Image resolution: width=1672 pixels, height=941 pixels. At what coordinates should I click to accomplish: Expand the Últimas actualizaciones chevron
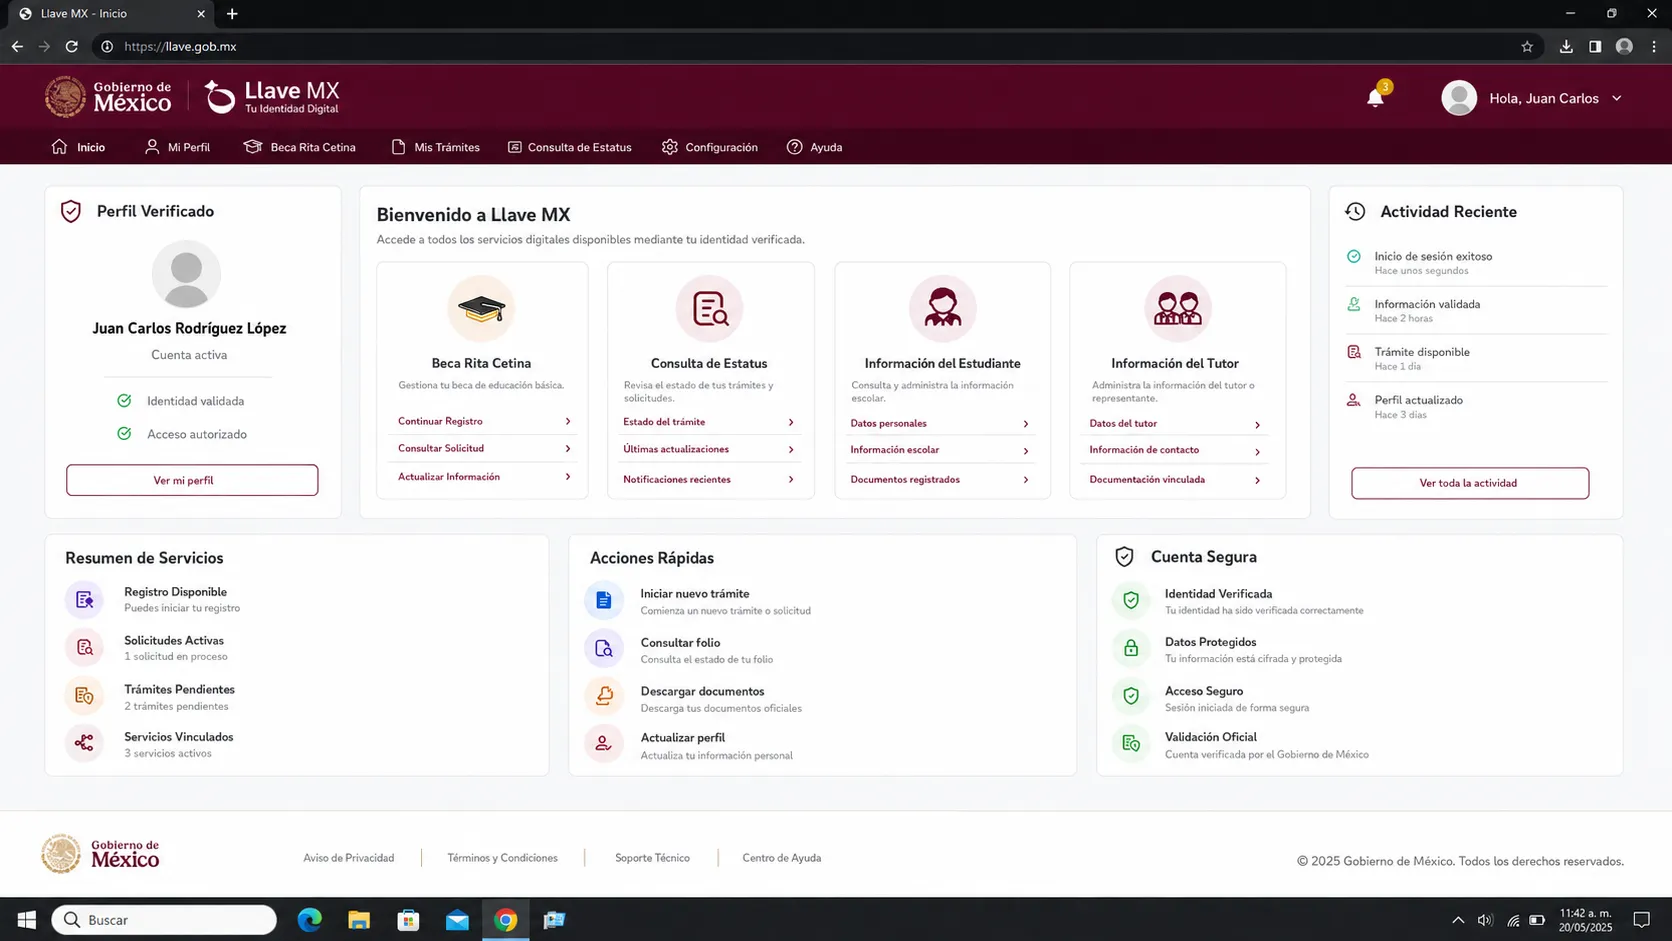791,450
